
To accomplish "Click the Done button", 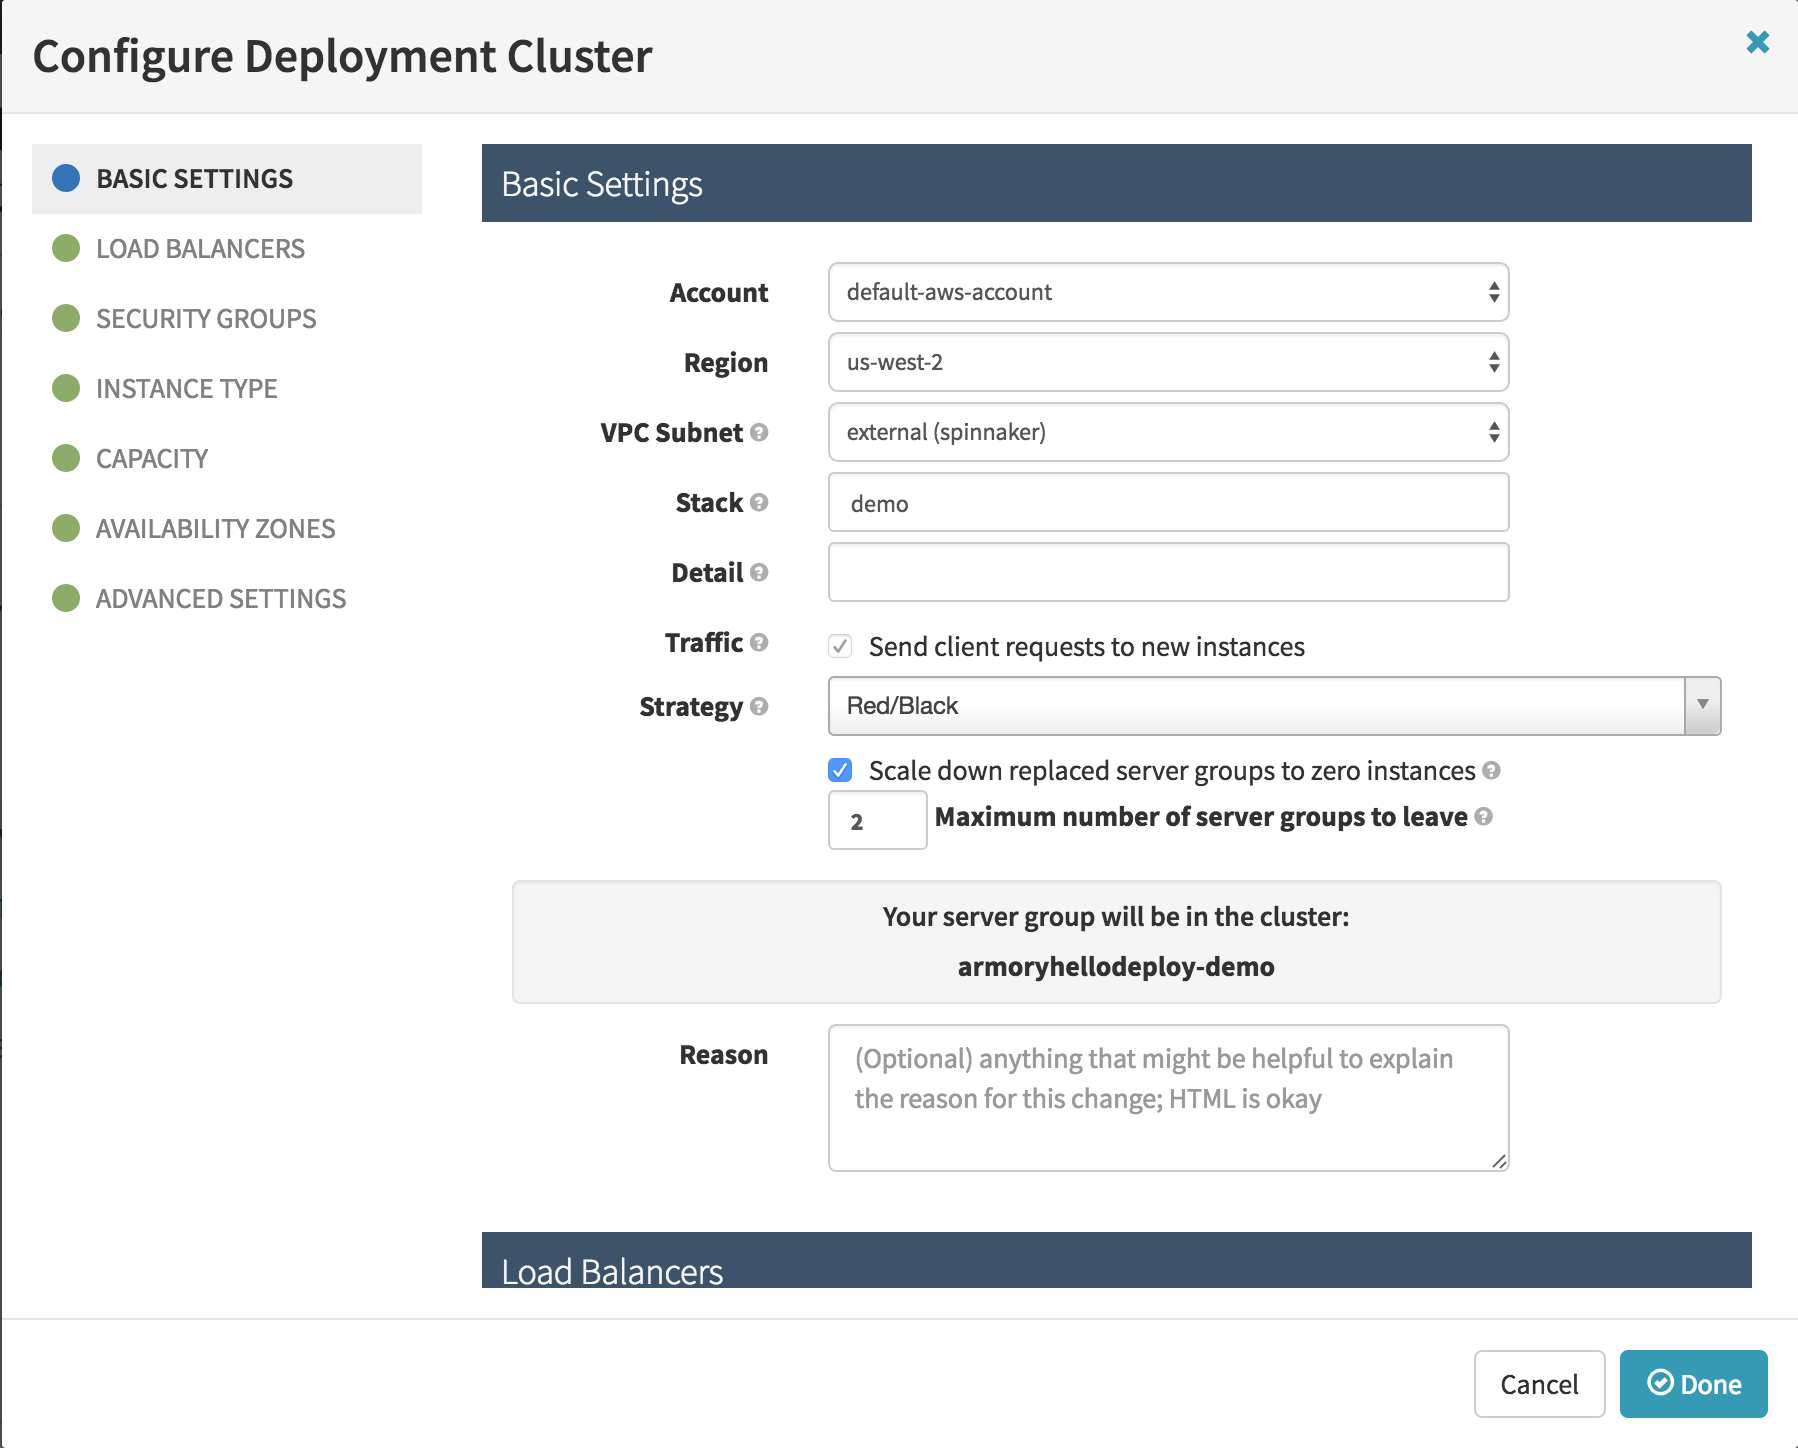I will point(1693,1384).
